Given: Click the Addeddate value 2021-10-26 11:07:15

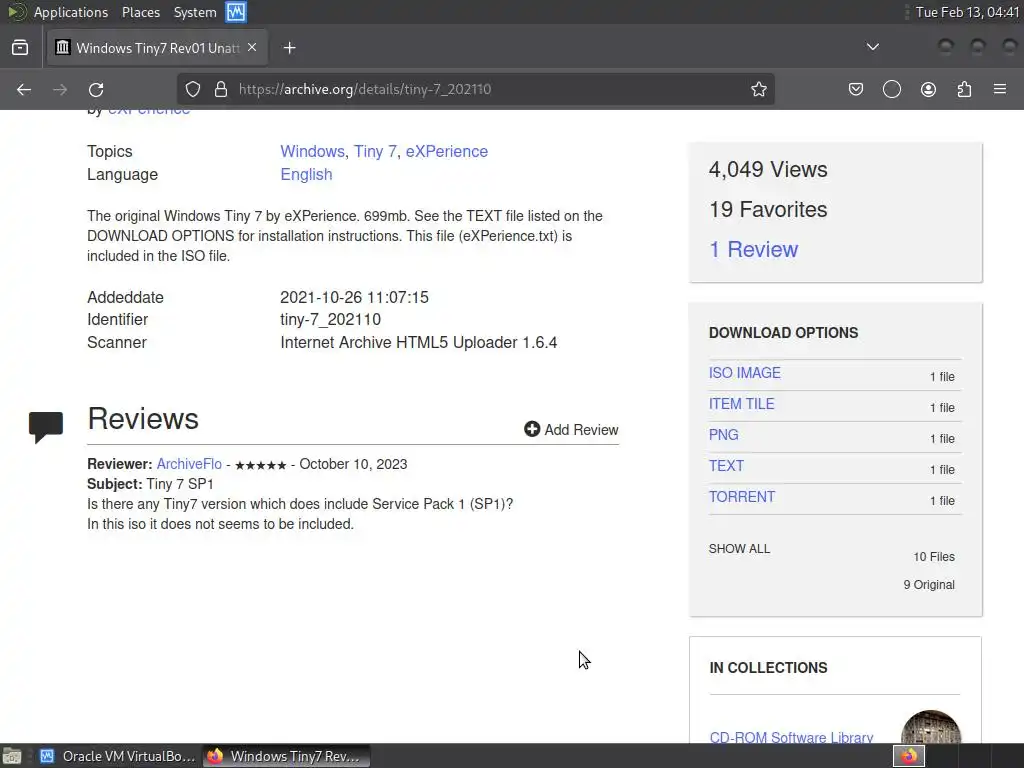Looking at the screenshot, I should (355, 298).
